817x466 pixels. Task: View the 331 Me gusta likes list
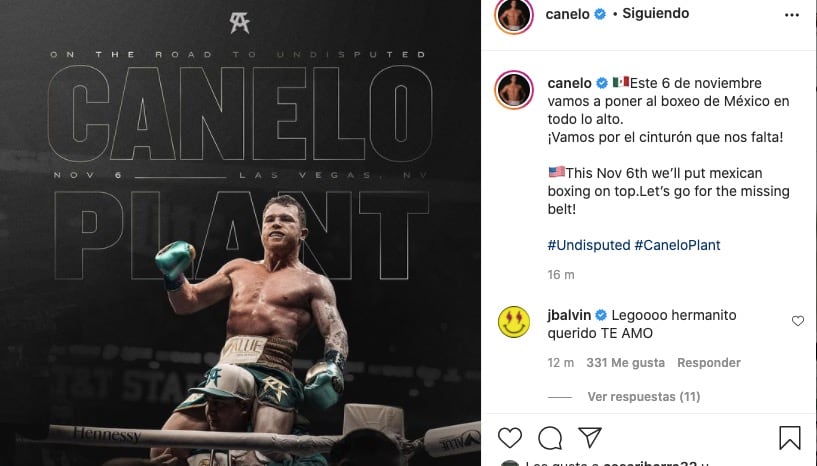click(626, 363)
